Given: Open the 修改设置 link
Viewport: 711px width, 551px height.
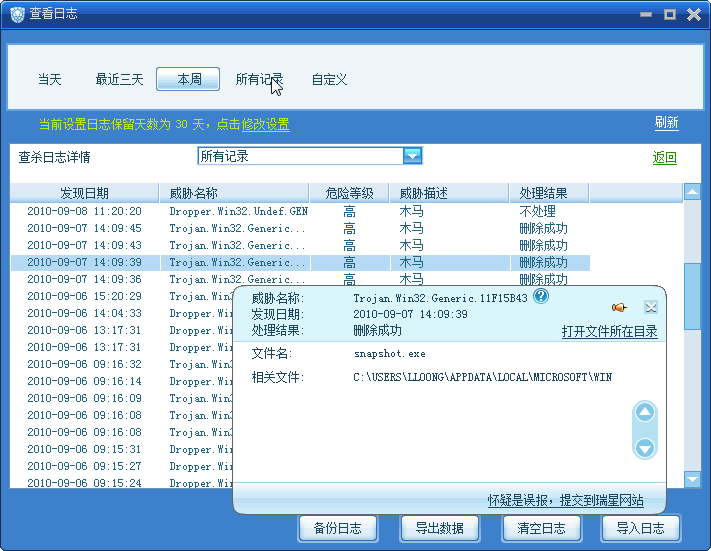Looking at the screenshot, I should 266,125.
